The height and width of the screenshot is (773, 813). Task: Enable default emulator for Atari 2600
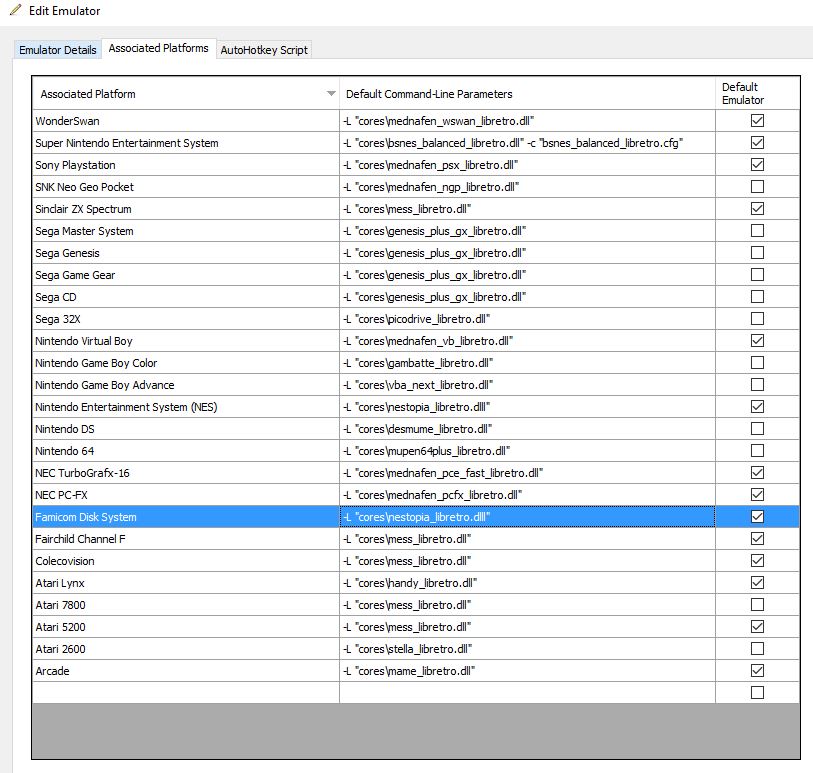[x=758, y=649]
